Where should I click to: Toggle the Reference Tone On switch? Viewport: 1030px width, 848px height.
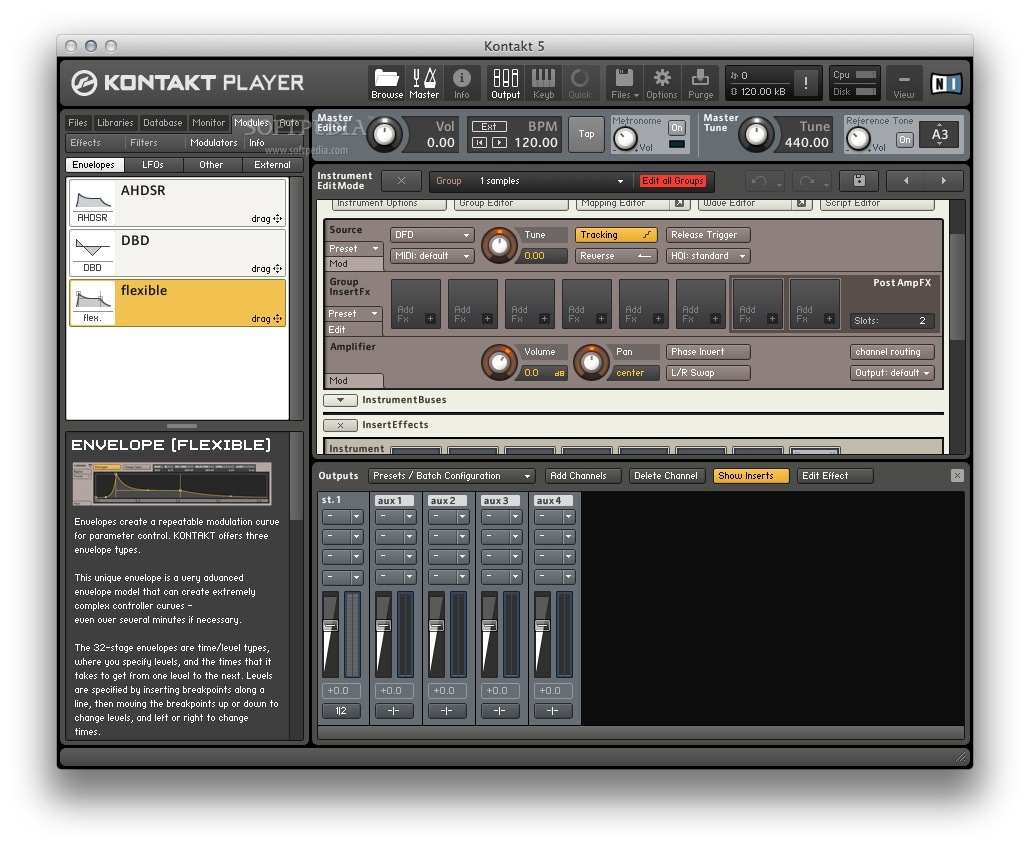pyautogui.click(x=905, y=141)
